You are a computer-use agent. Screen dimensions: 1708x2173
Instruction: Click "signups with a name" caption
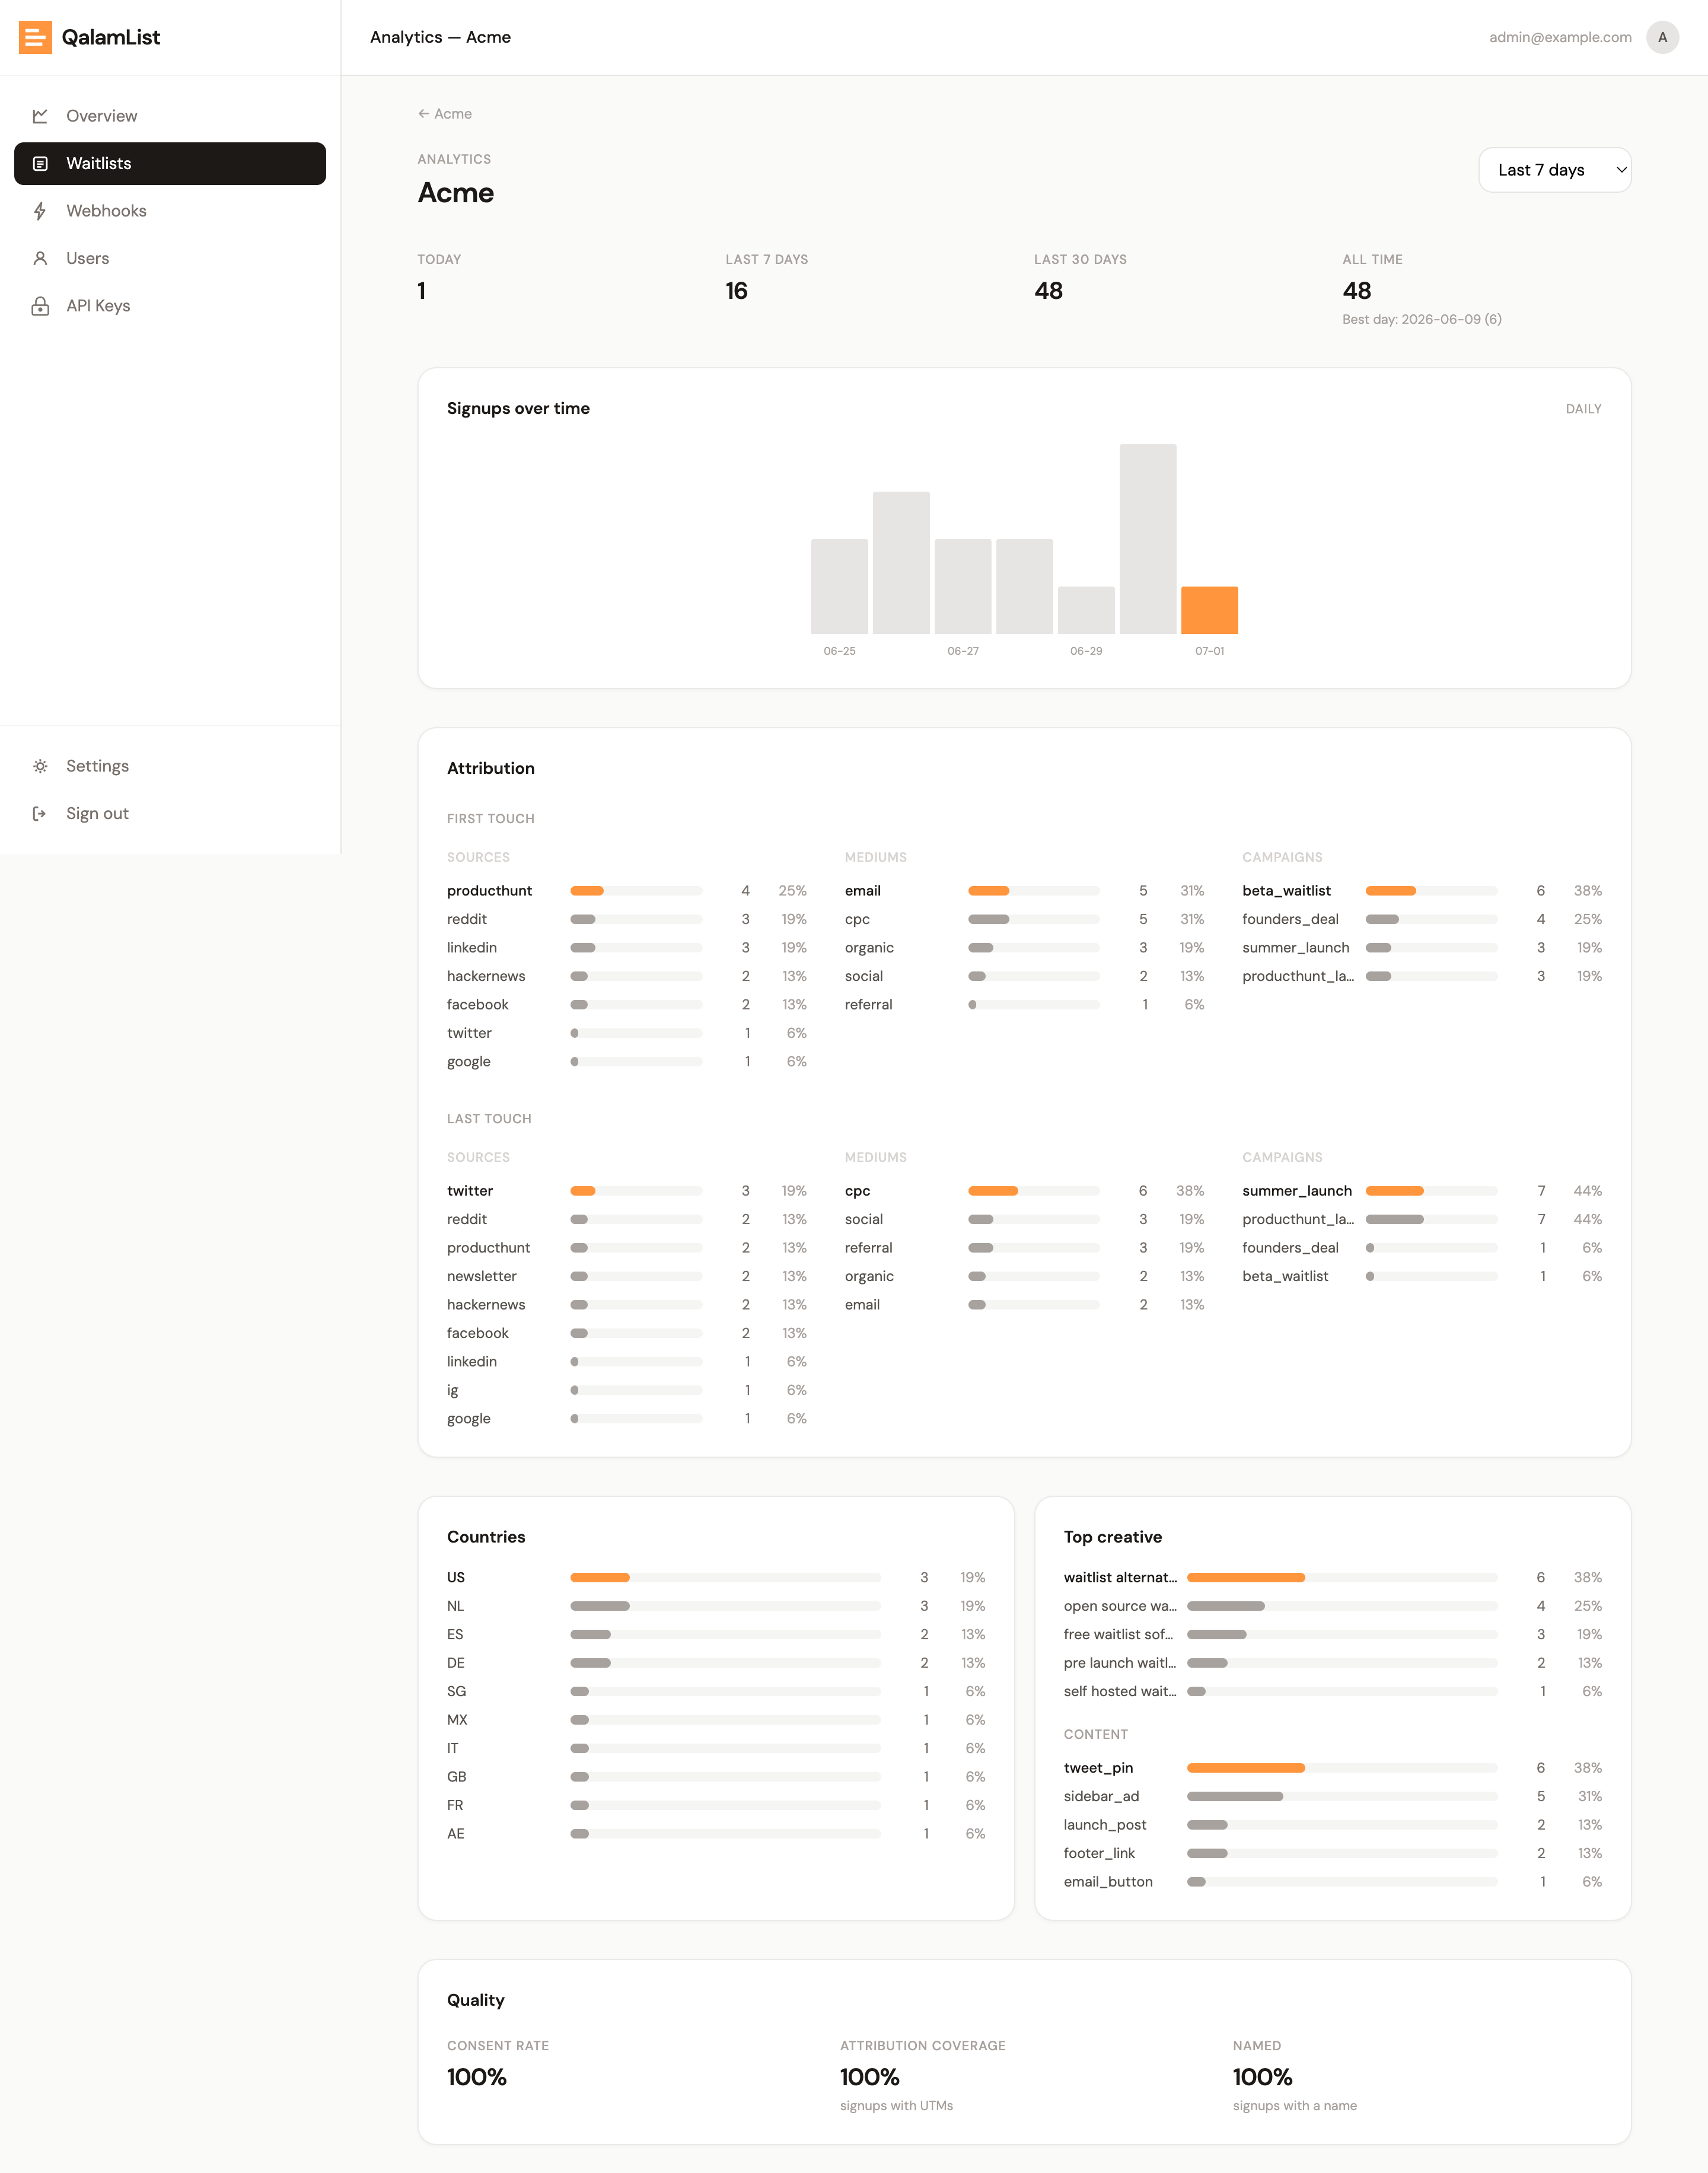(1295, 2106)
